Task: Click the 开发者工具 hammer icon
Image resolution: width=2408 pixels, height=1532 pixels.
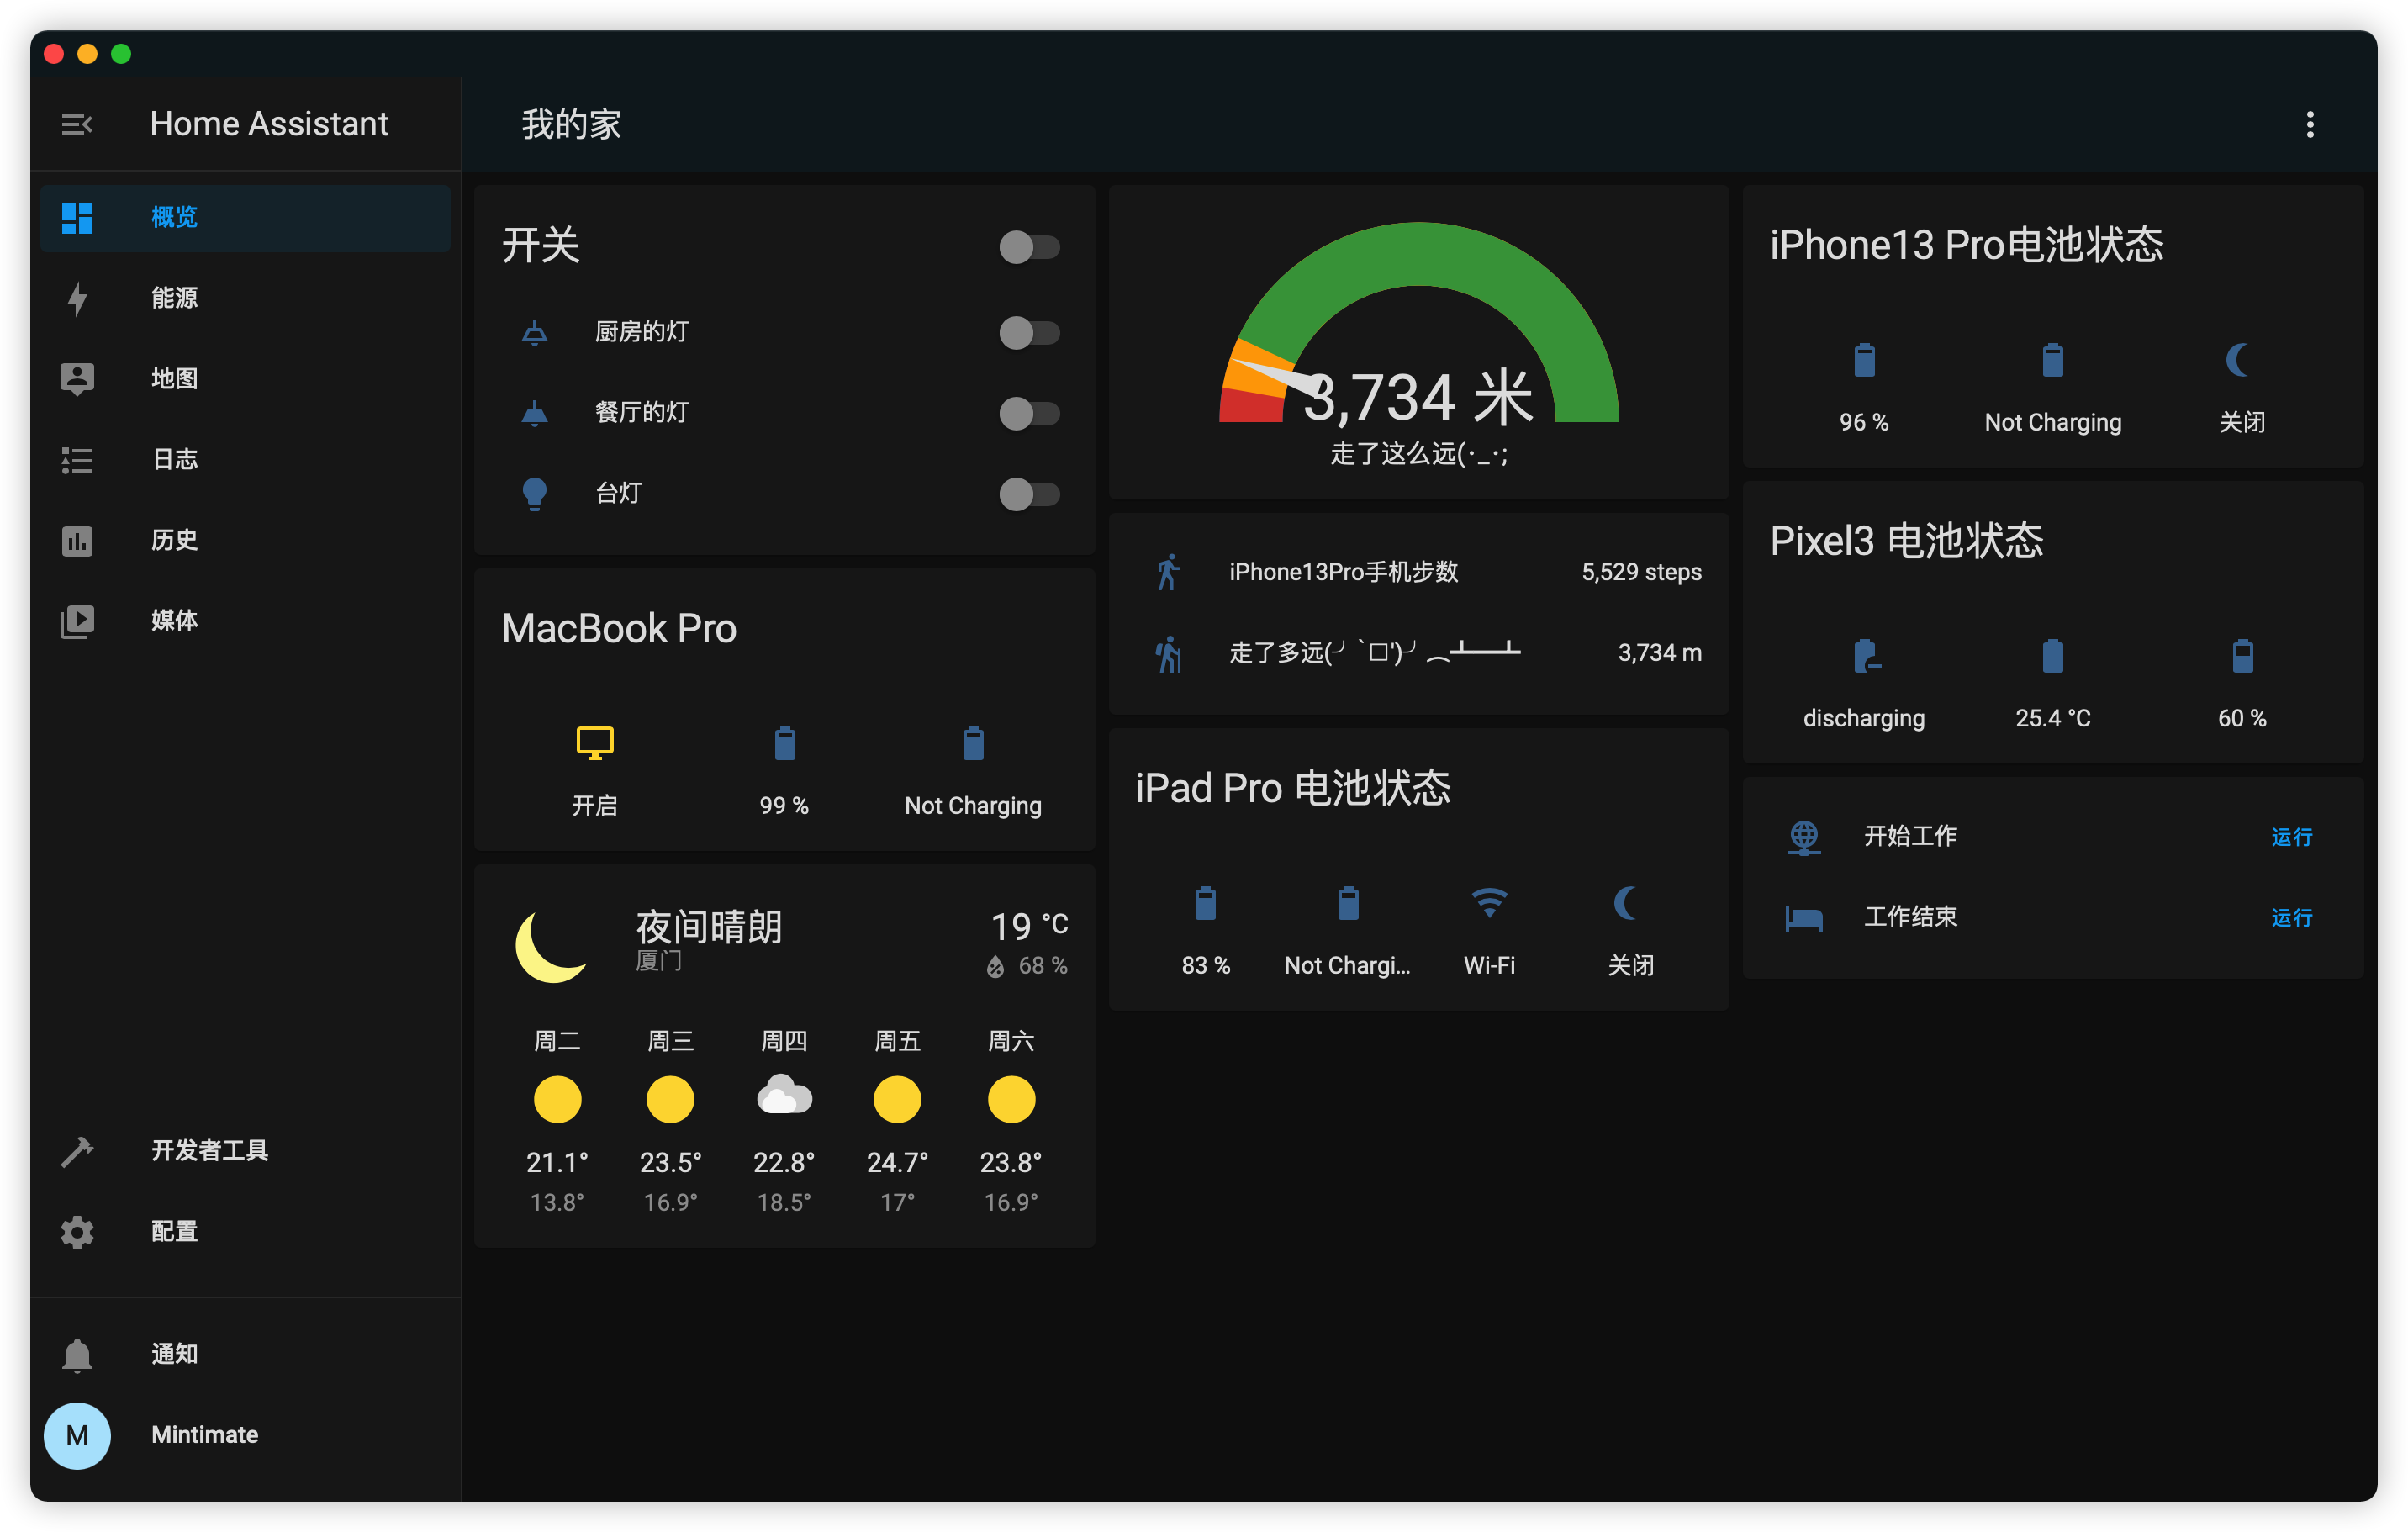Action: pyautogui.click(x=77, y=1151)
